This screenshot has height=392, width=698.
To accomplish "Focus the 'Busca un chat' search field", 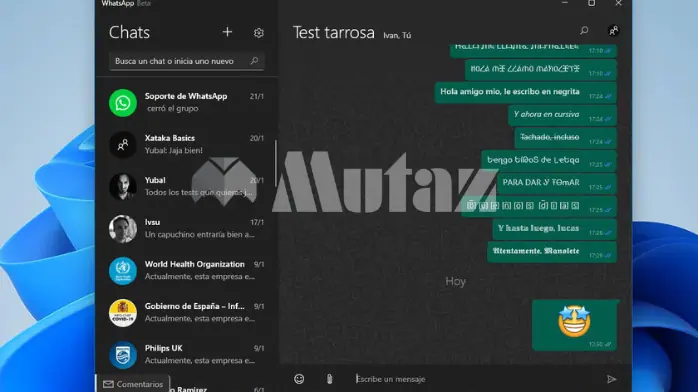I will click(x=187, y=61).
